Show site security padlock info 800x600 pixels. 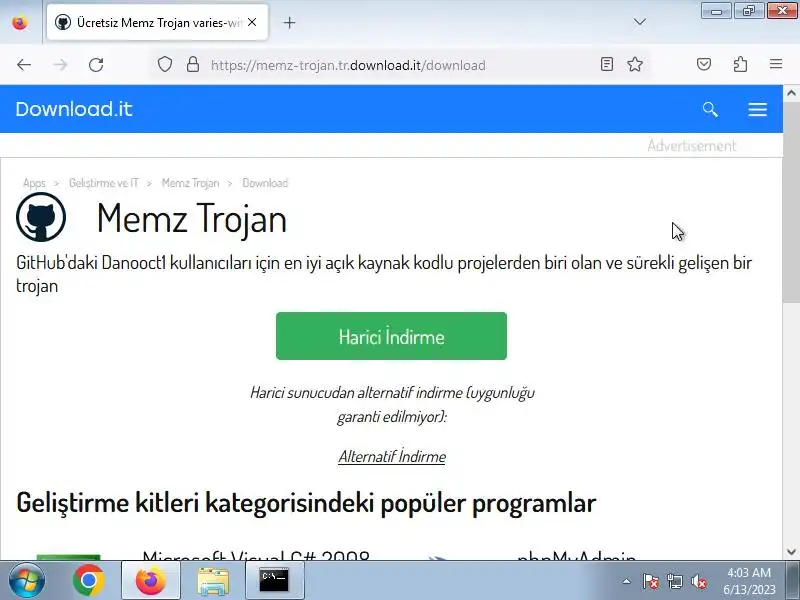[x=193, y=65]
